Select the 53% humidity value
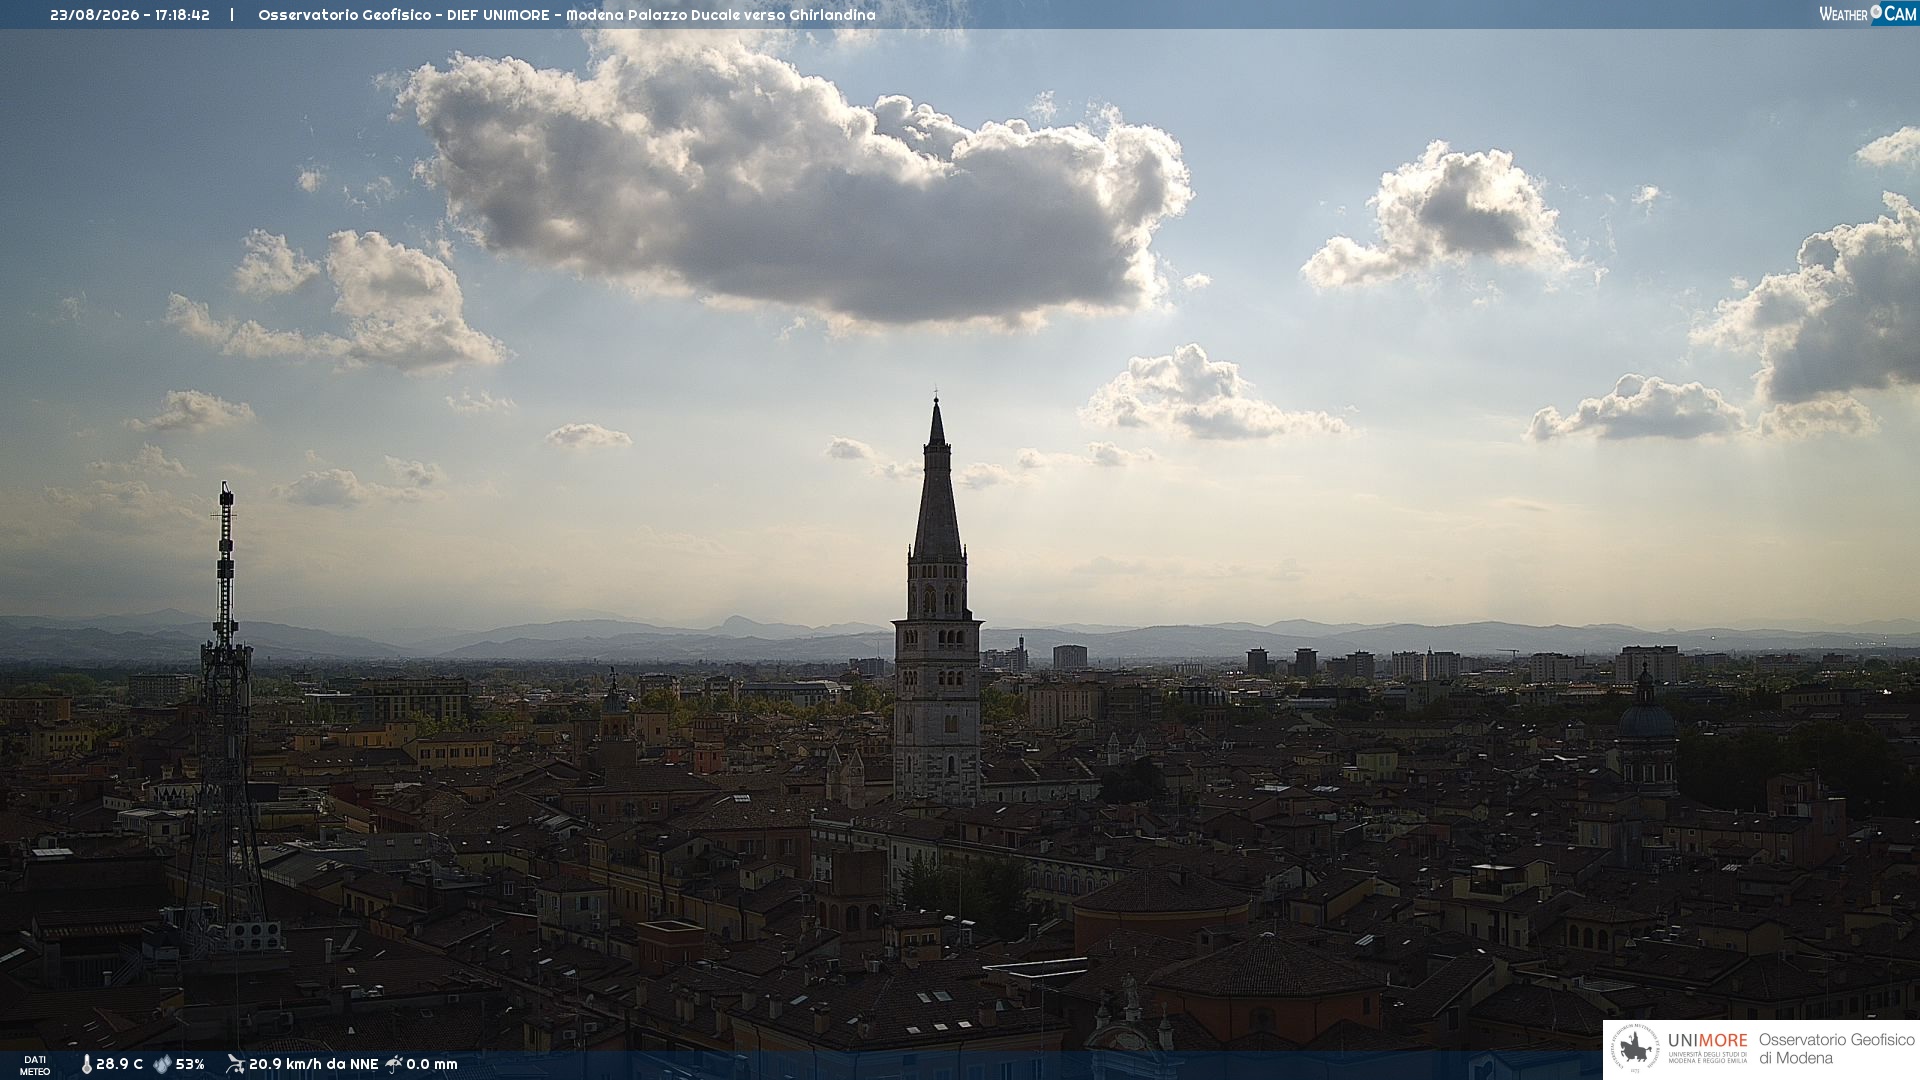Viewport: 1920px width, 1080px height. pos(190,1065)
